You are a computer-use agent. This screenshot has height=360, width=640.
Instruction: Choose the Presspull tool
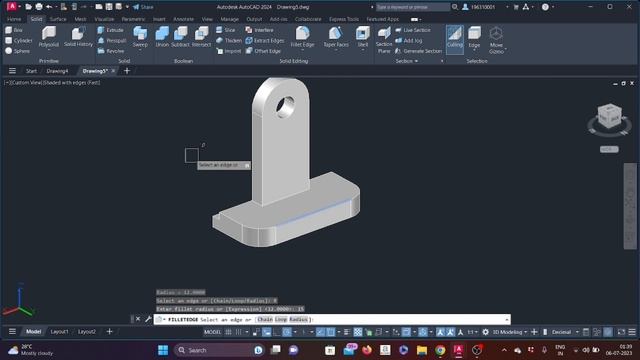click(111, 40)
